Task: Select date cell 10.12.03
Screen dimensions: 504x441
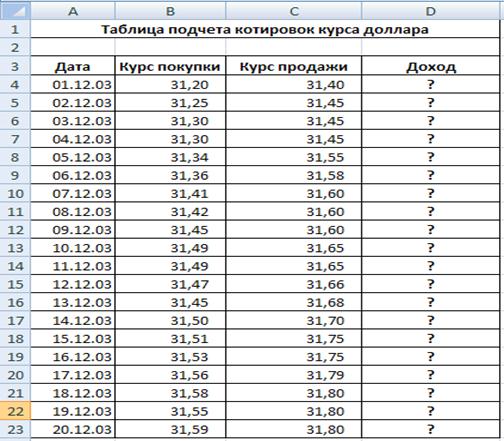Action: click(73, 248)
